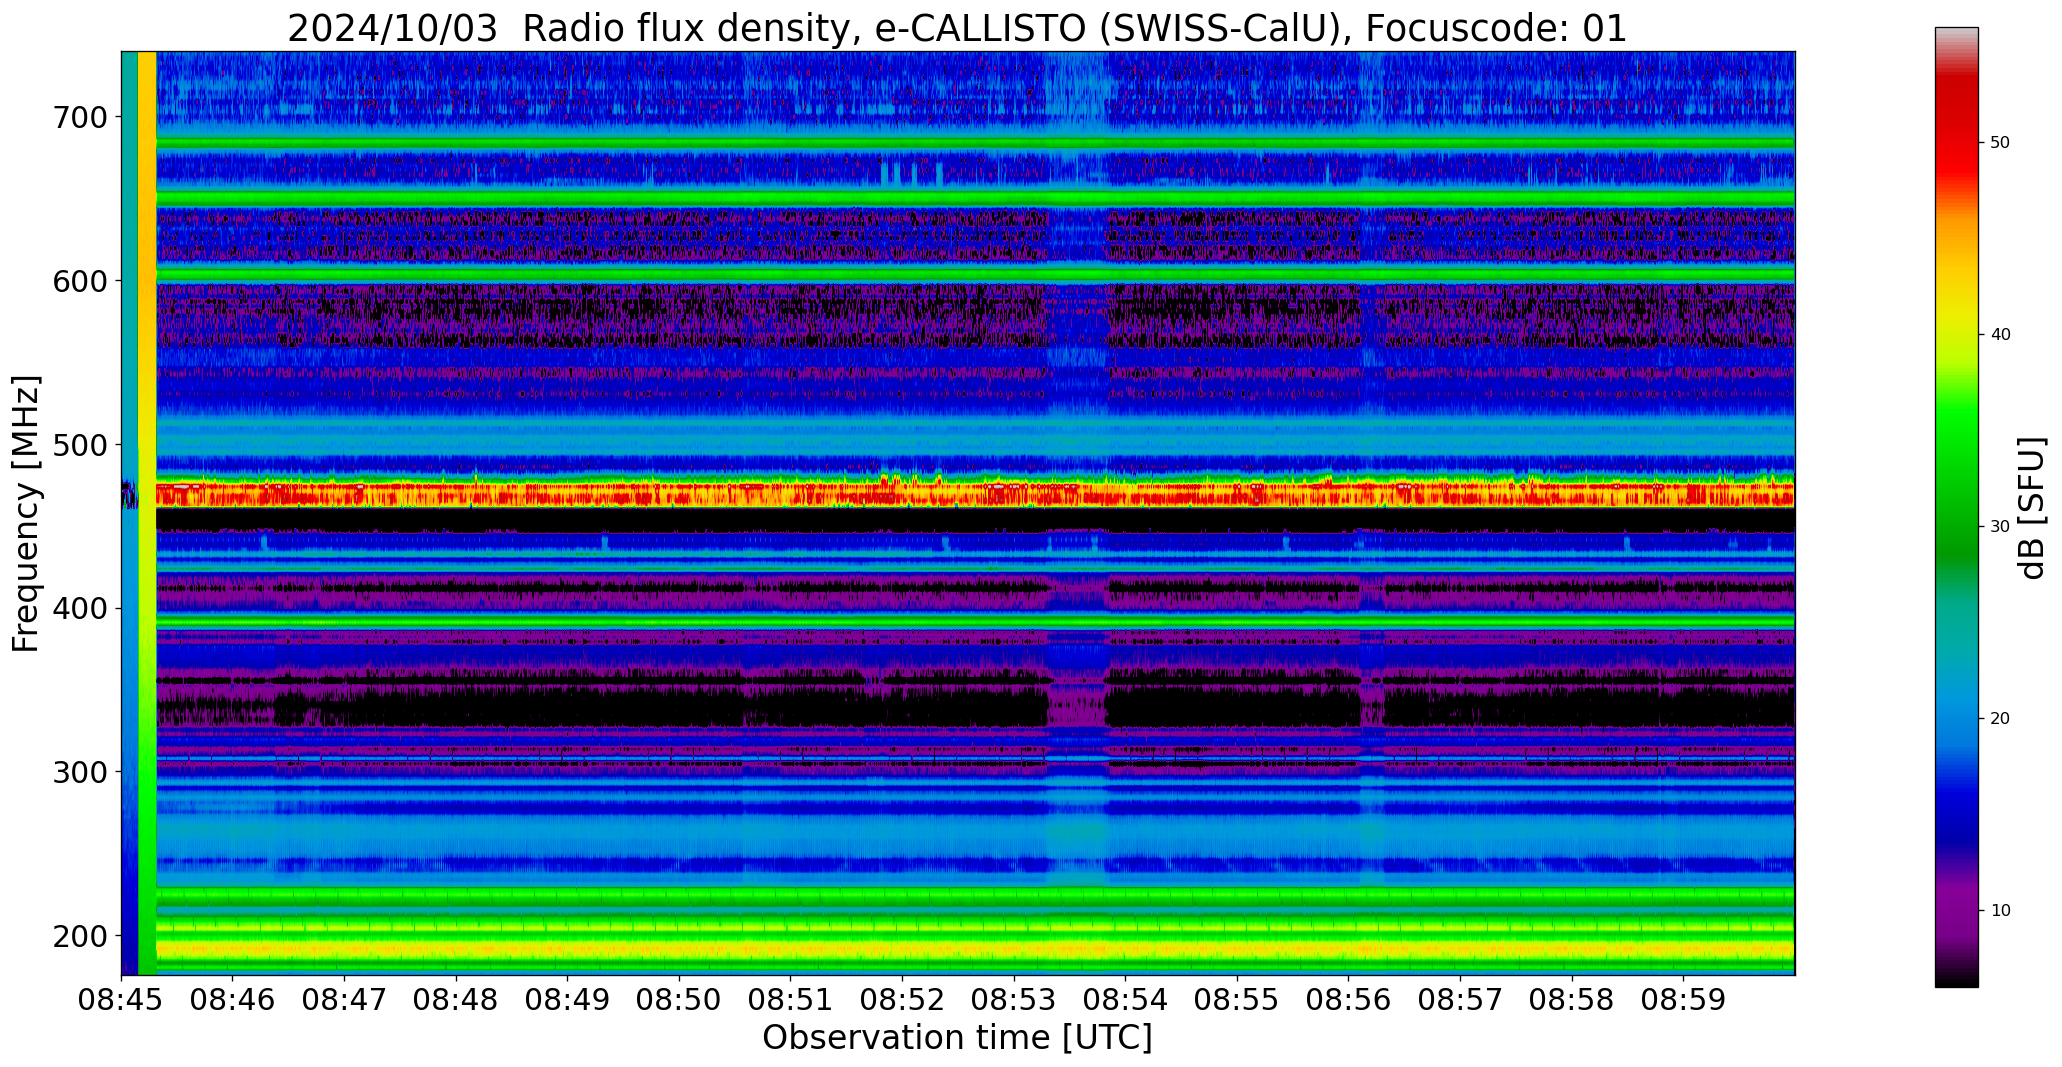Click the 600 frequency tick label
The height and width of the screenshot is (1067, 2062).
[x=79, y=281]
